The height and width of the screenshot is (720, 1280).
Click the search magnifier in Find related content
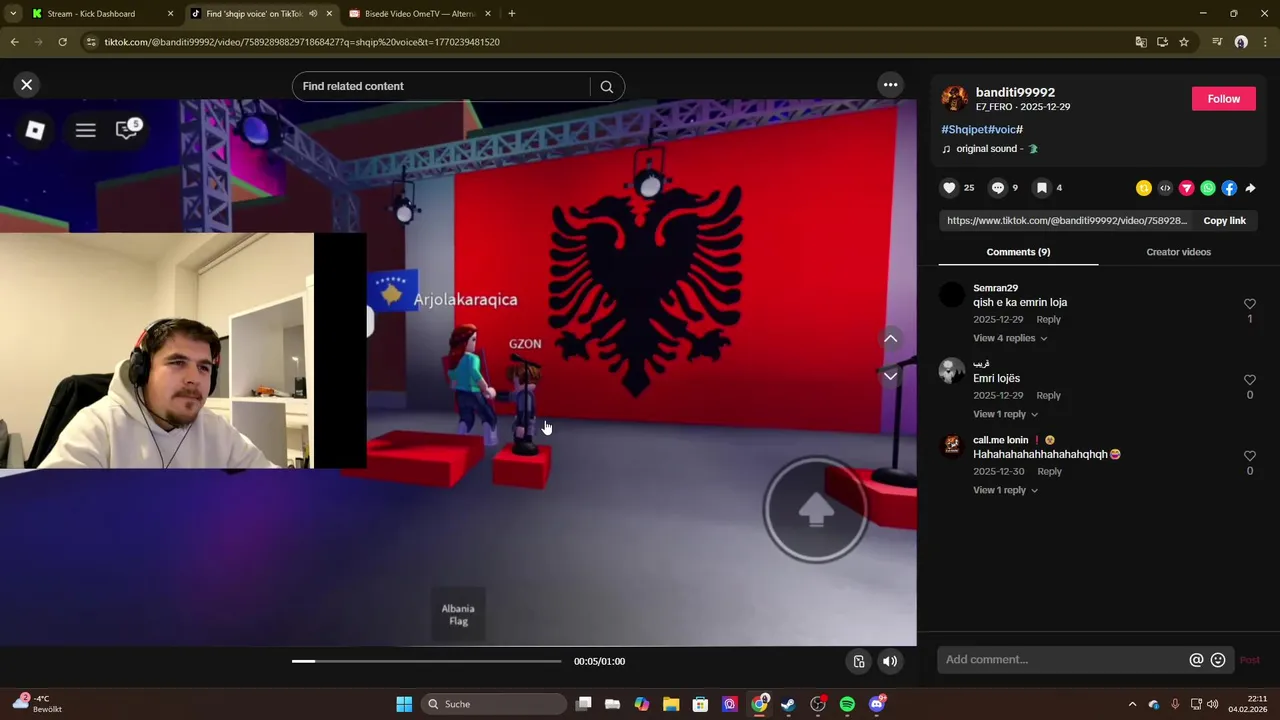[x=606, y=87]
